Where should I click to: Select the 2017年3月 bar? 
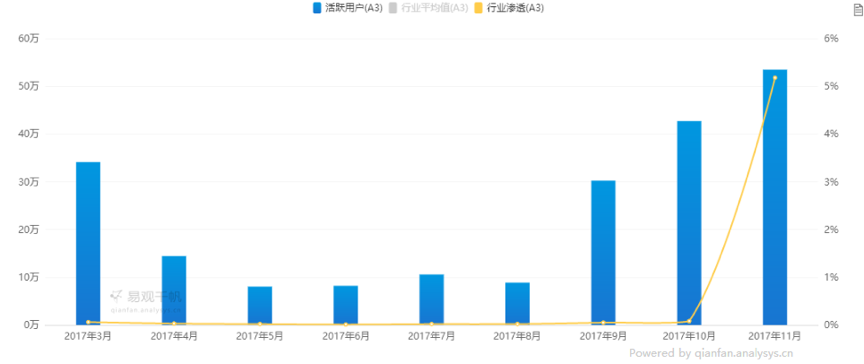(88, 243)
